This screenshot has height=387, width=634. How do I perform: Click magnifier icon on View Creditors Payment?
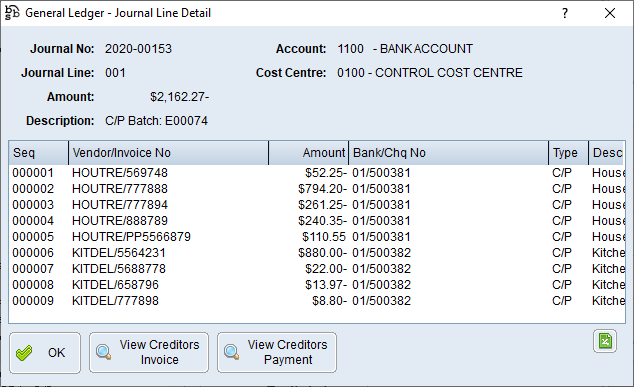coord(232,352)
